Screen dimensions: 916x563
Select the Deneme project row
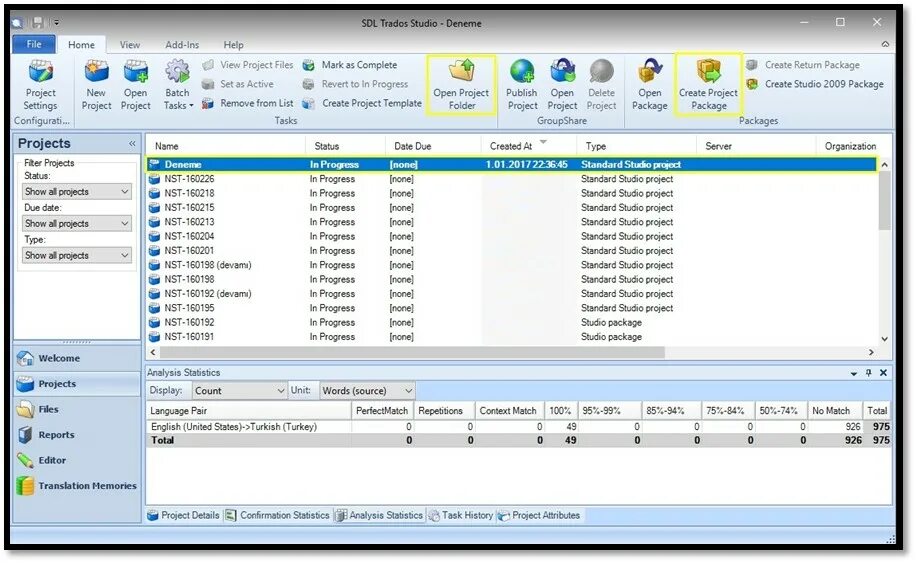(511, 165)
